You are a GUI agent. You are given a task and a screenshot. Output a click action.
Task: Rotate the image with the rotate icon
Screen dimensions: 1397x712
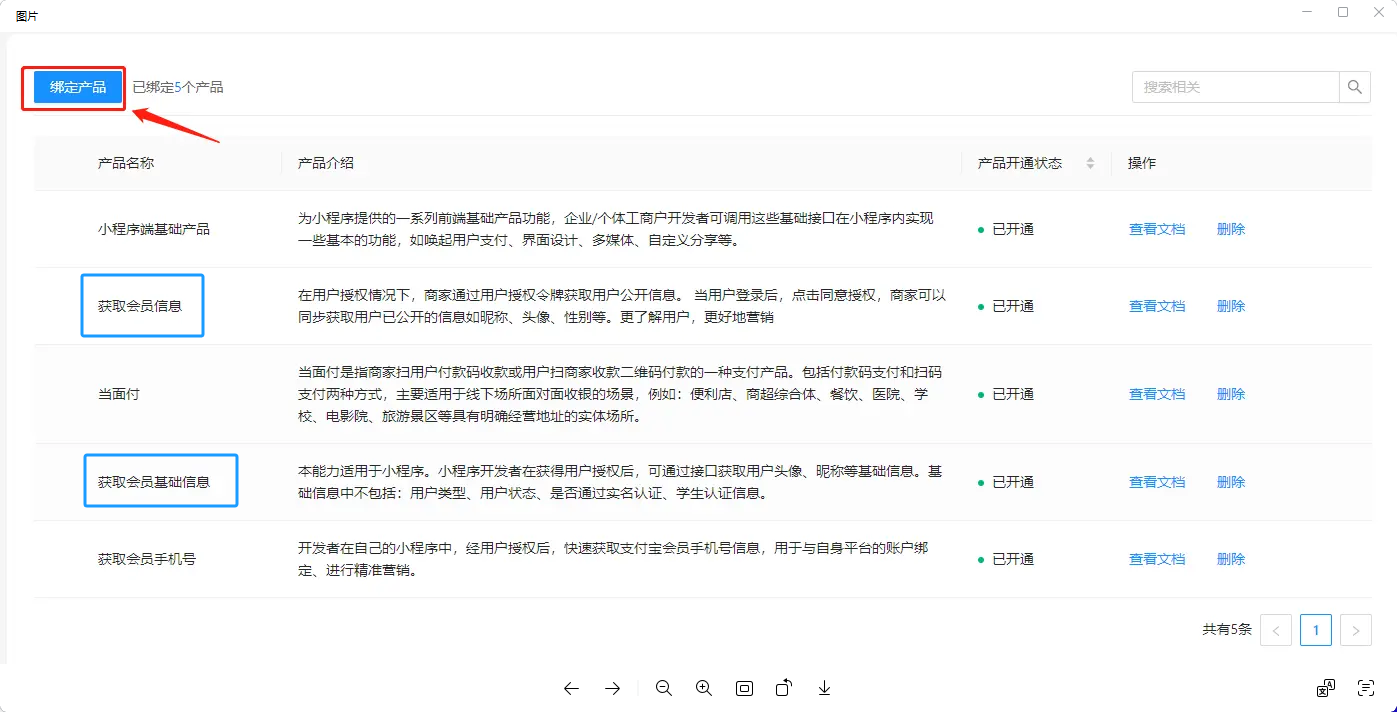point(784,688)
